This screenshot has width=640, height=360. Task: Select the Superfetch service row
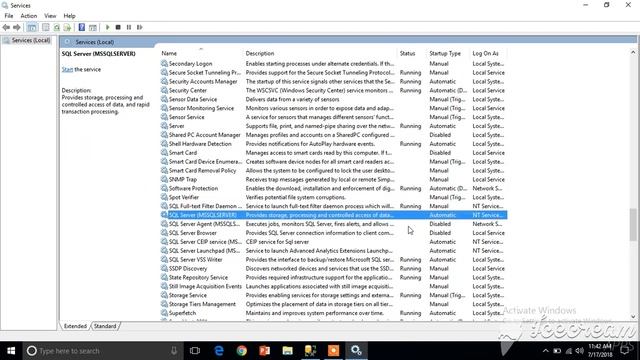[x=333, y=313]
